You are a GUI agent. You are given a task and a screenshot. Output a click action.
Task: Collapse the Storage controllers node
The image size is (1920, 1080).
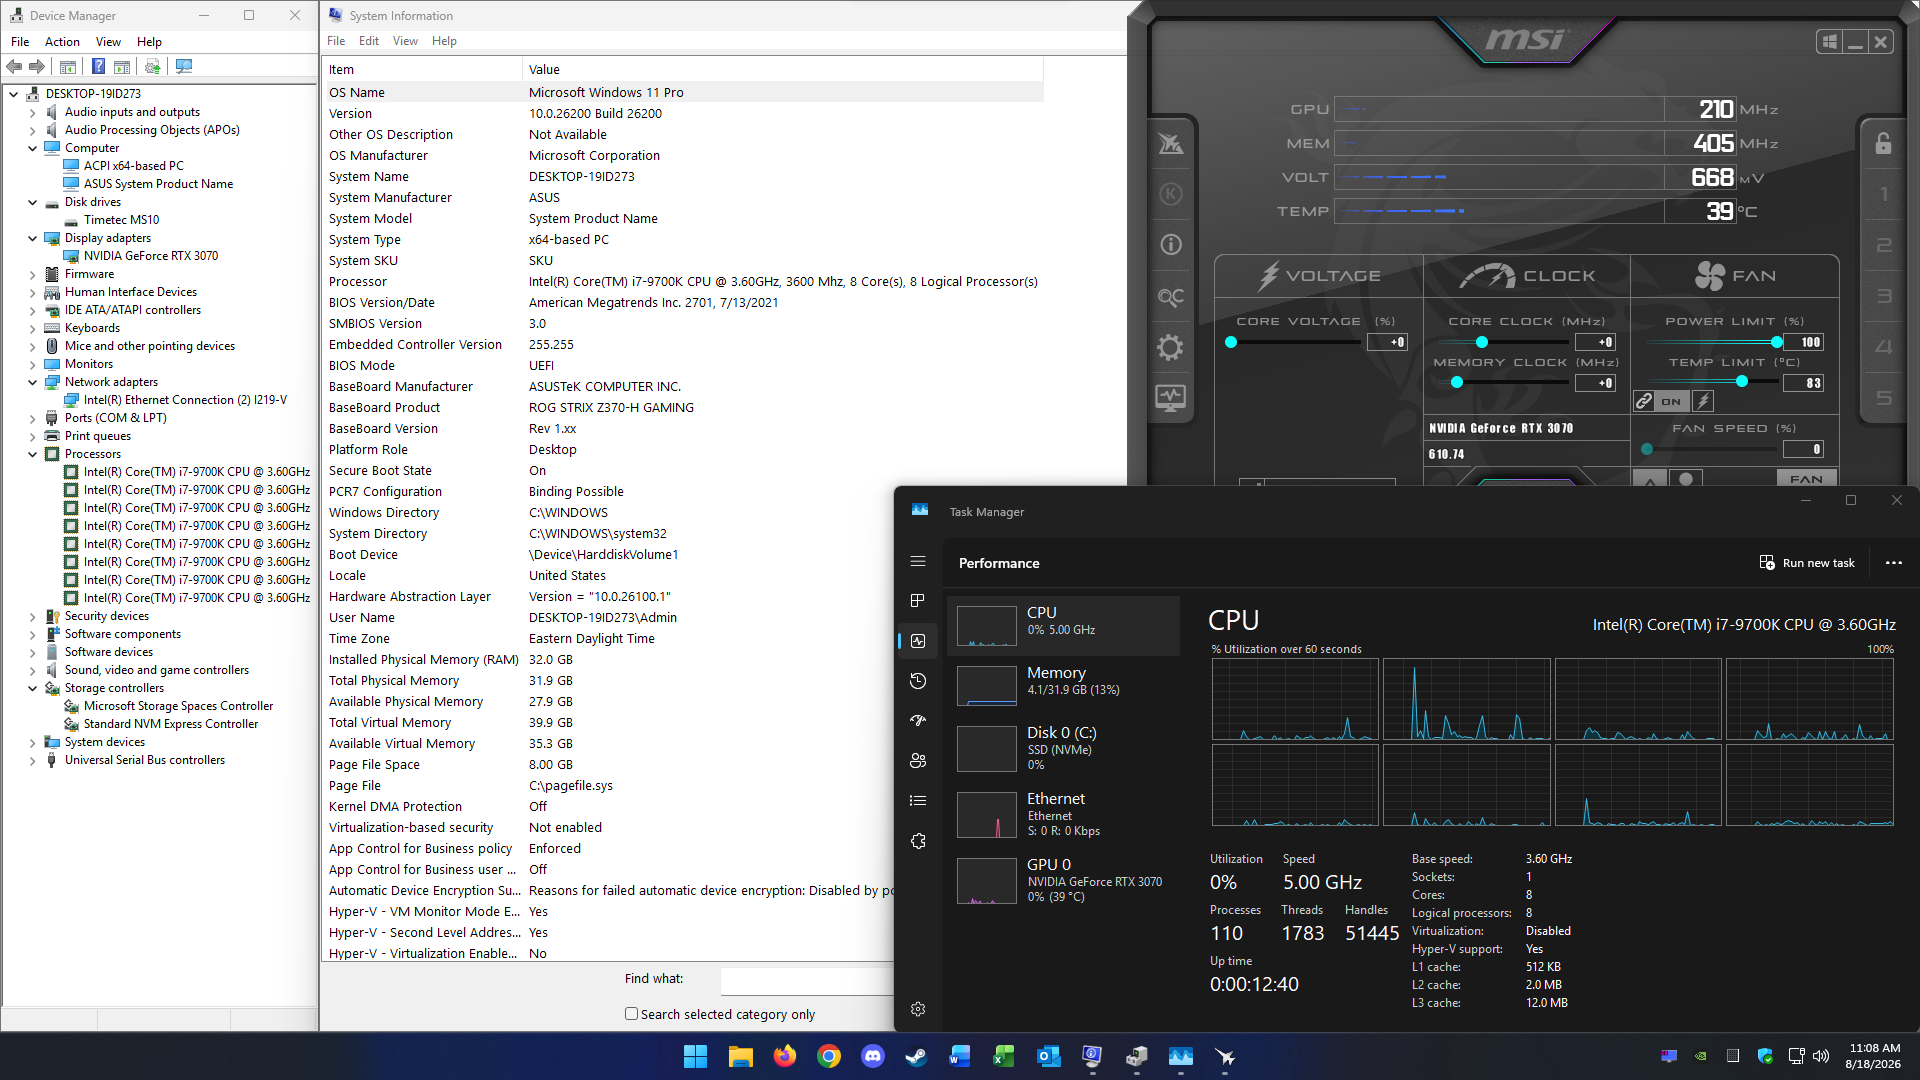32,688
